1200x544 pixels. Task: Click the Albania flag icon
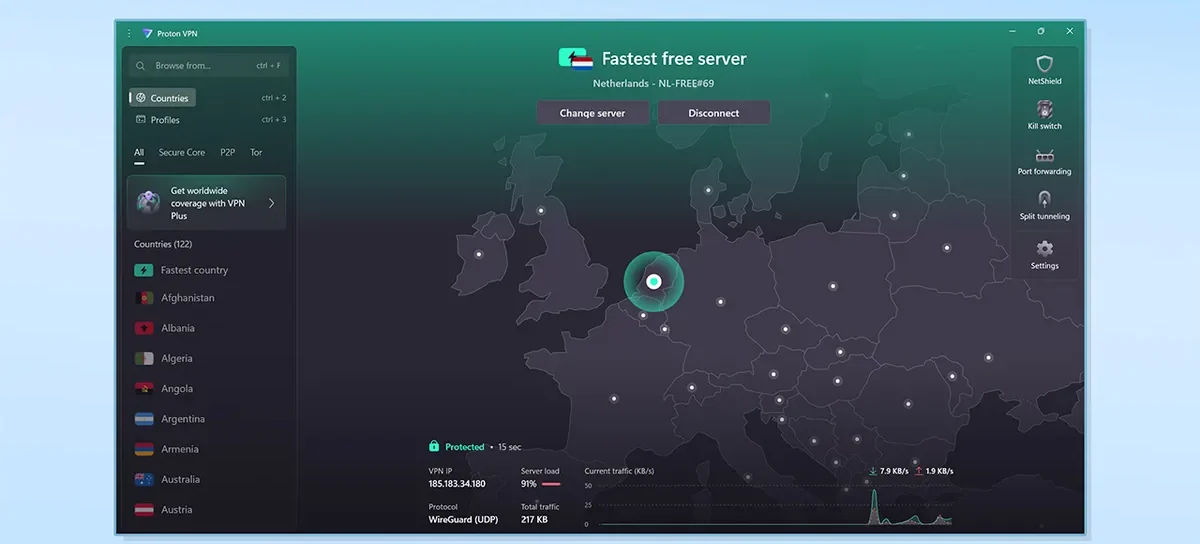(x=143, y=328)
